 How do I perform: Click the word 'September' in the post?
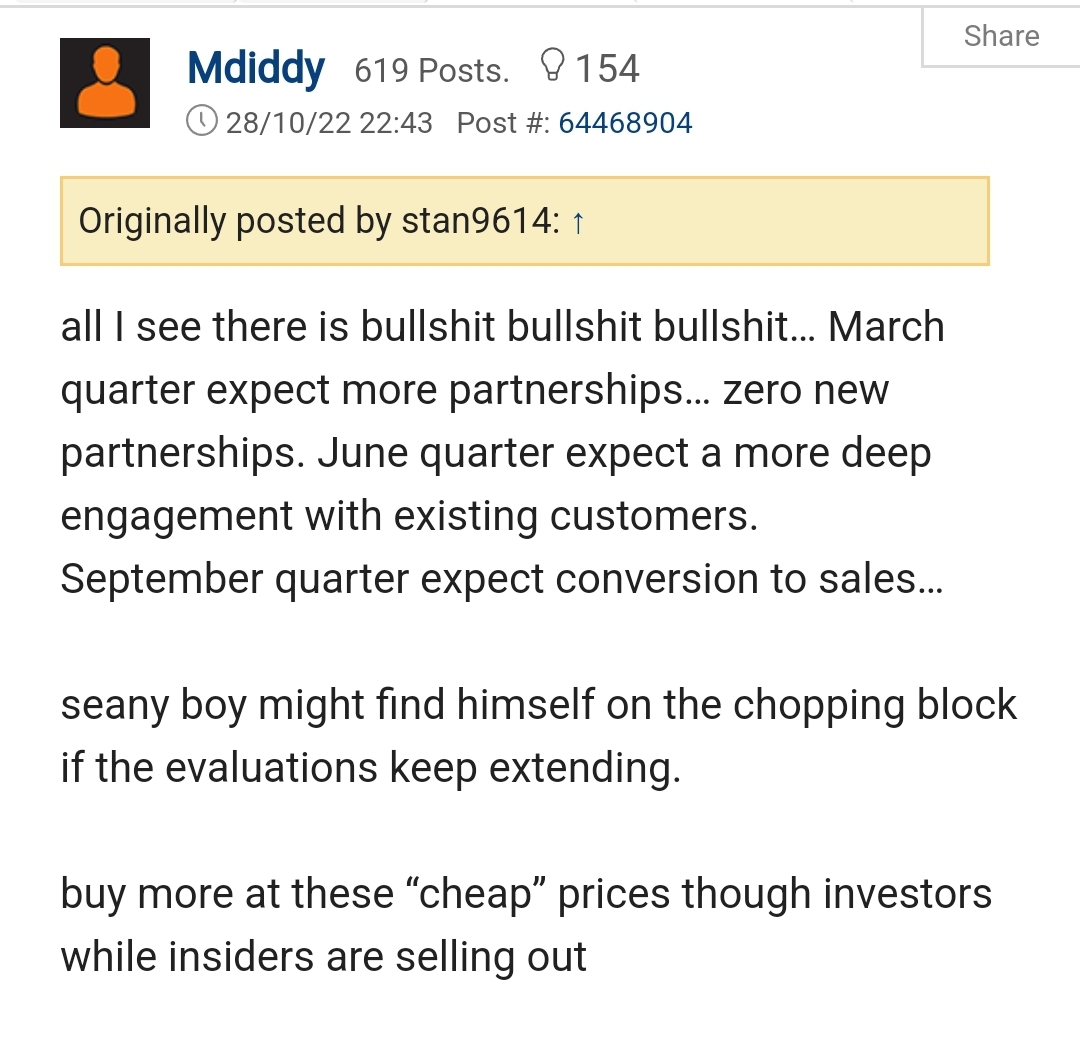point(162,580)
